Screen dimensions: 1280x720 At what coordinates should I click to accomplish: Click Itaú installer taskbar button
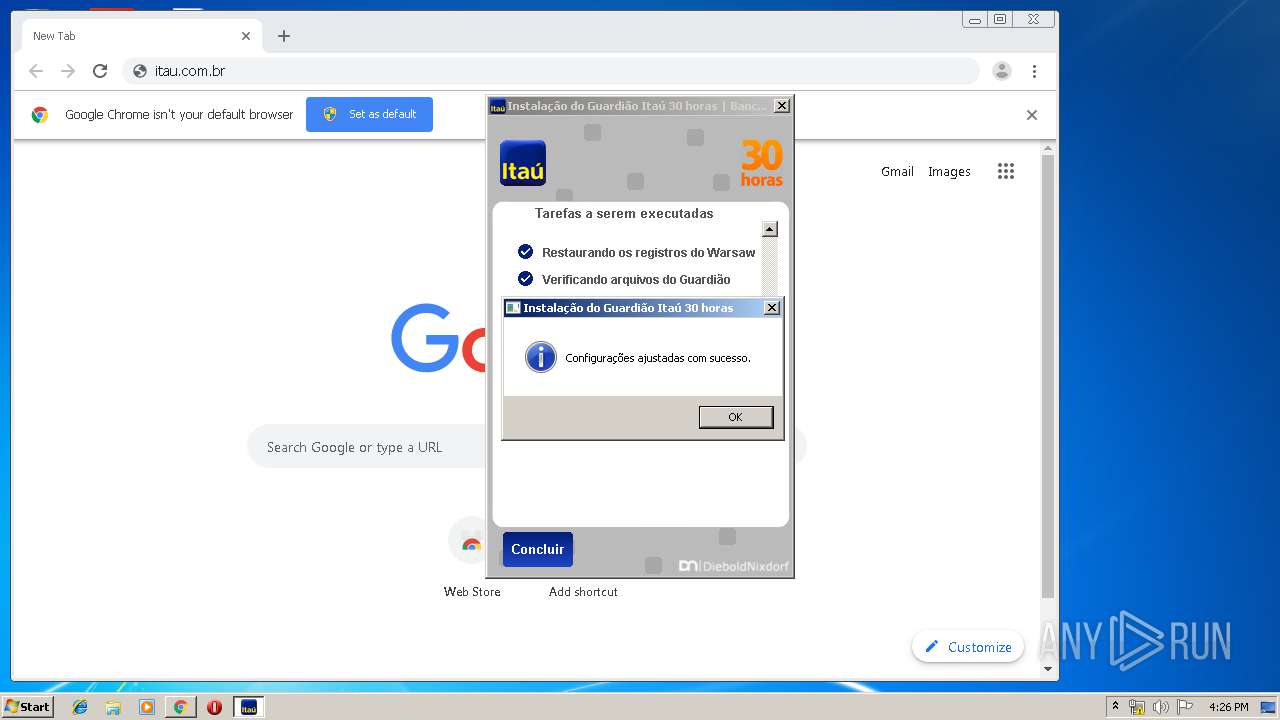pyautogui.click(x=248, y=707)
